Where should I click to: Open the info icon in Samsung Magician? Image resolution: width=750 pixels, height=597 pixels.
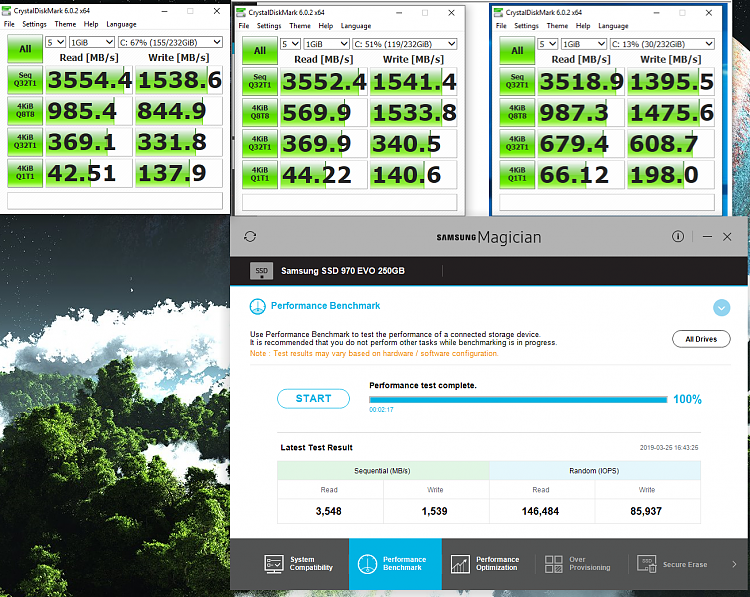click(678, 236)
